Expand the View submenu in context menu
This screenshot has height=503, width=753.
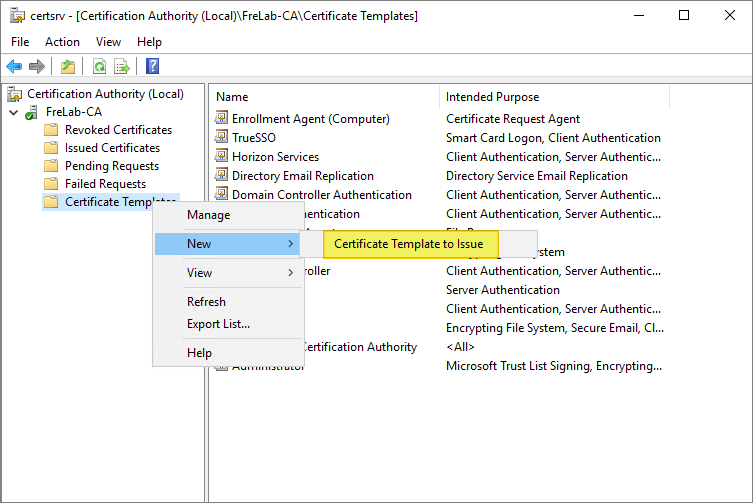coord(290,273)
